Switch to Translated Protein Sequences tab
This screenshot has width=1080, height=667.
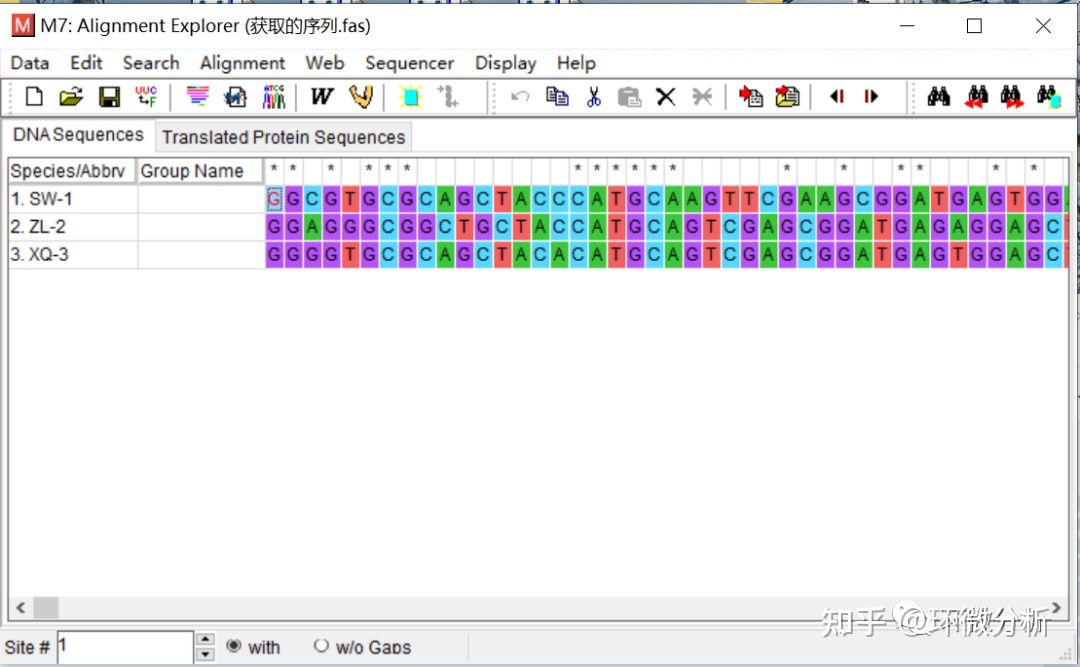[284, 137]
